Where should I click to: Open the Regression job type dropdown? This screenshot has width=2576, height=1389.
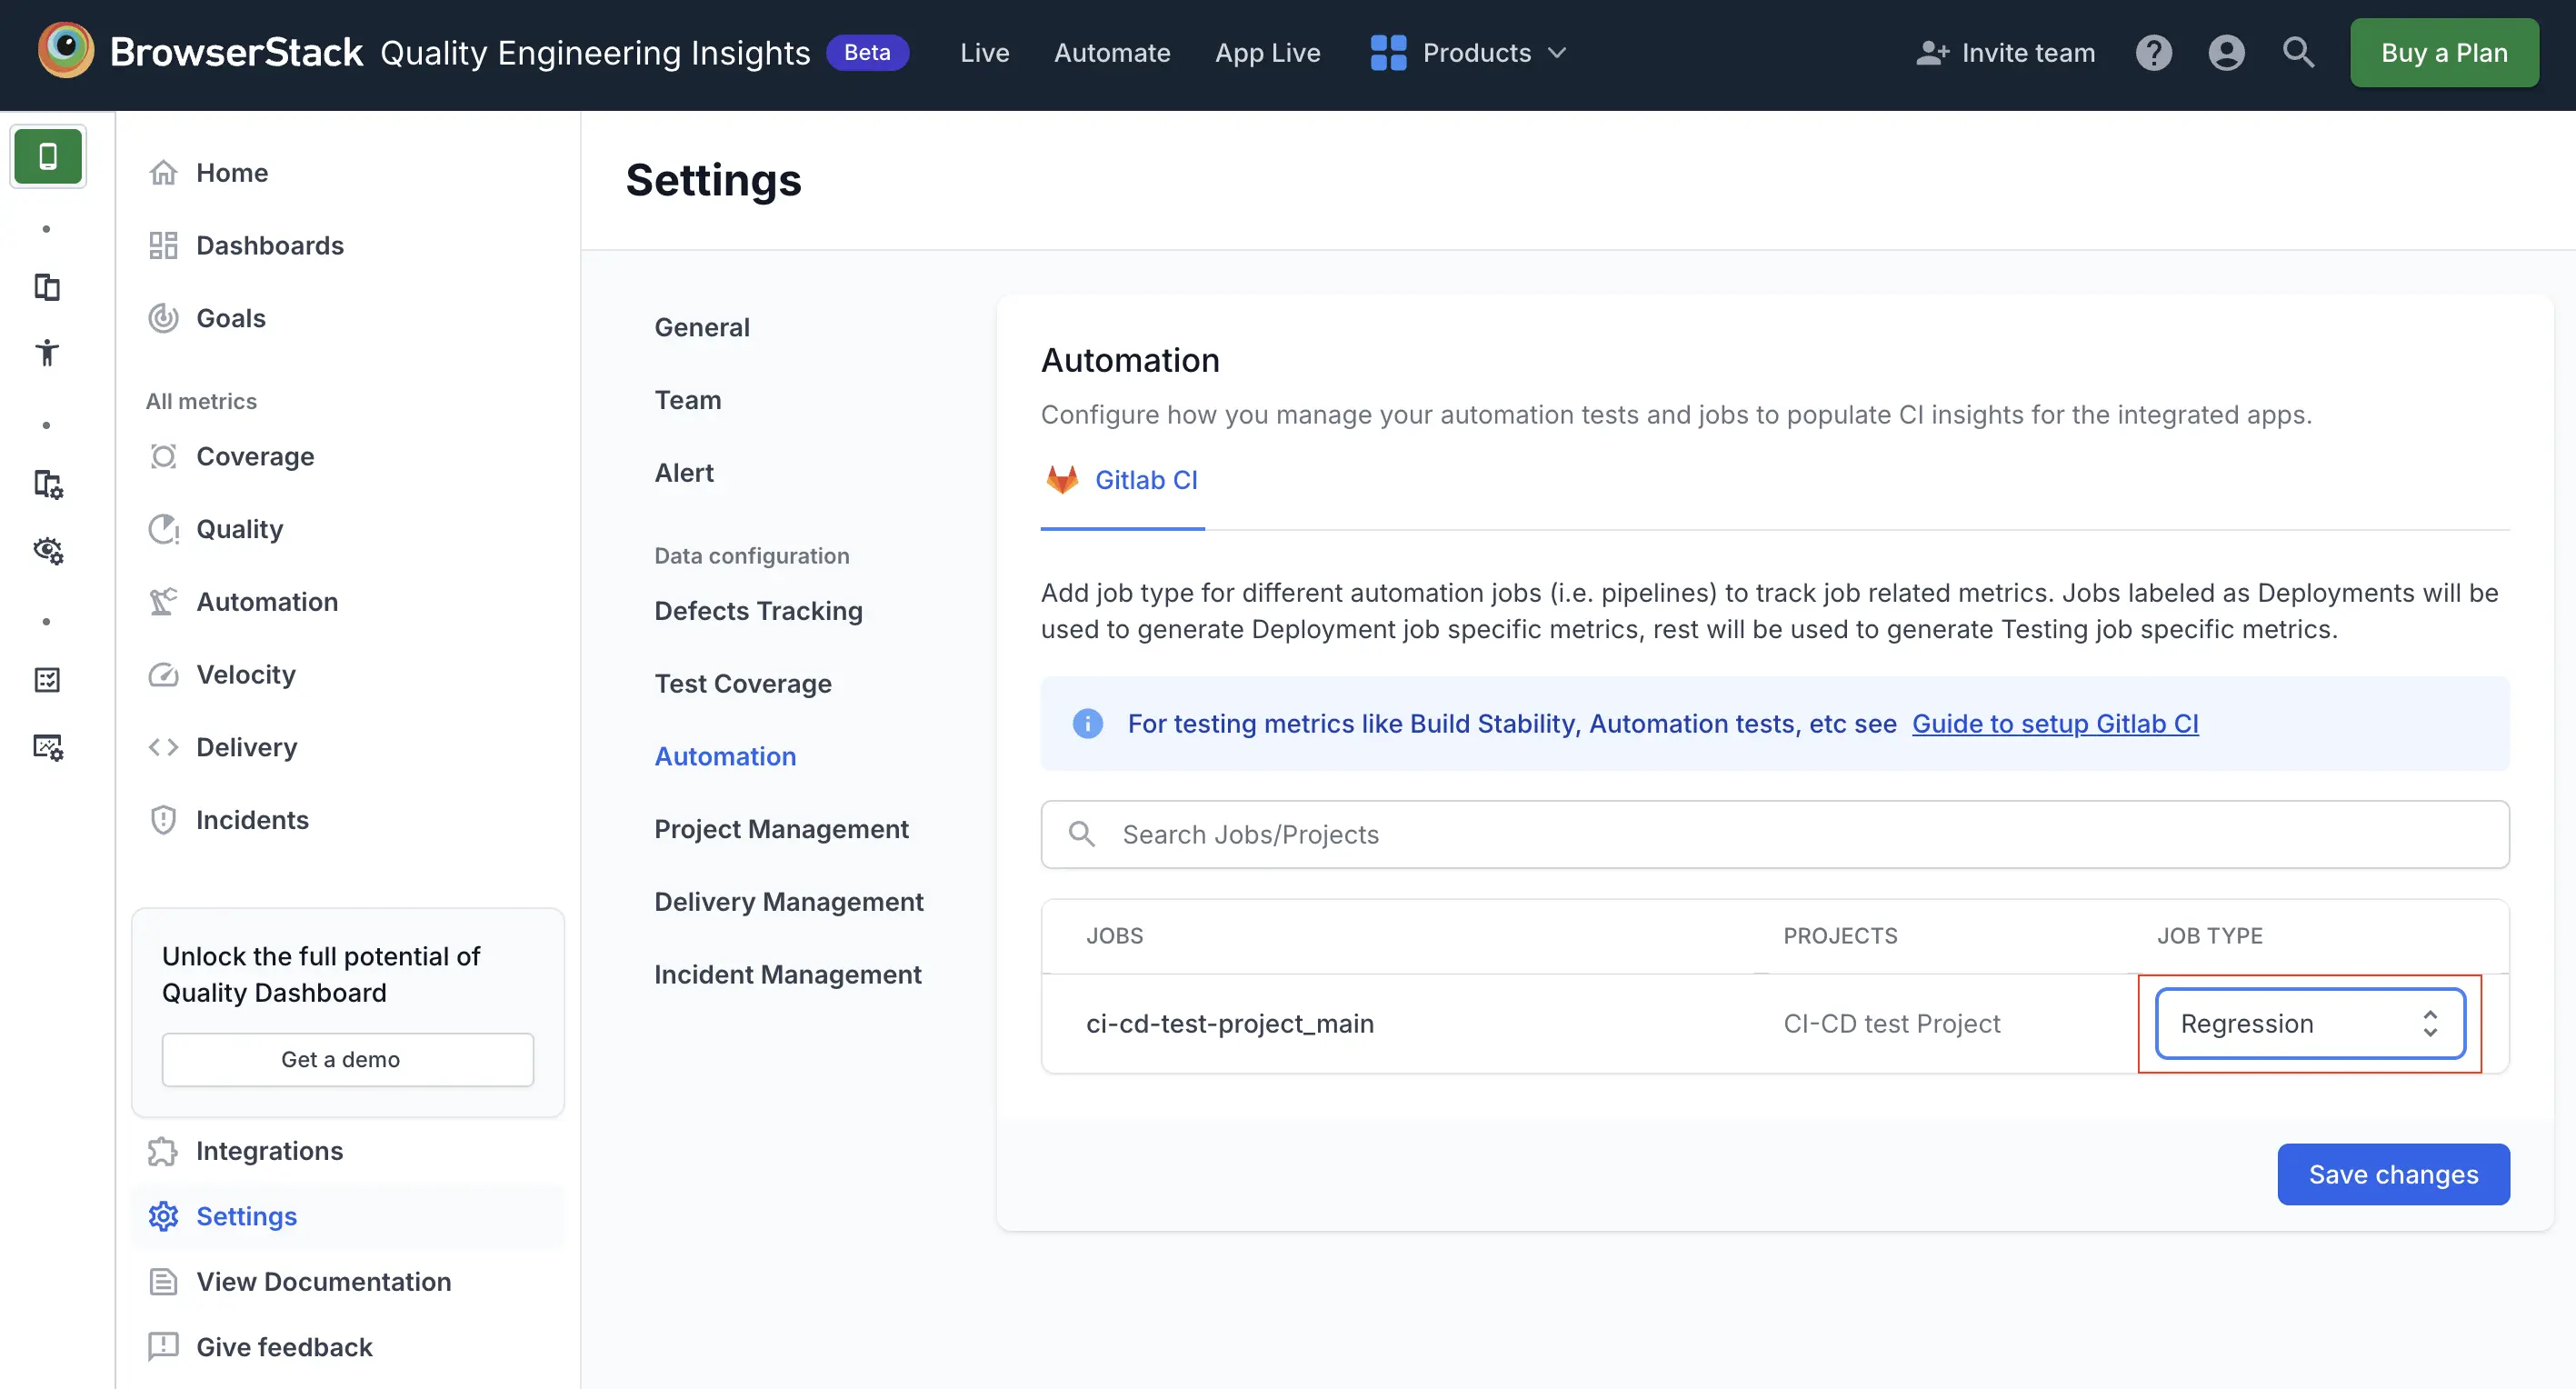click(x=2310, y=1023)
